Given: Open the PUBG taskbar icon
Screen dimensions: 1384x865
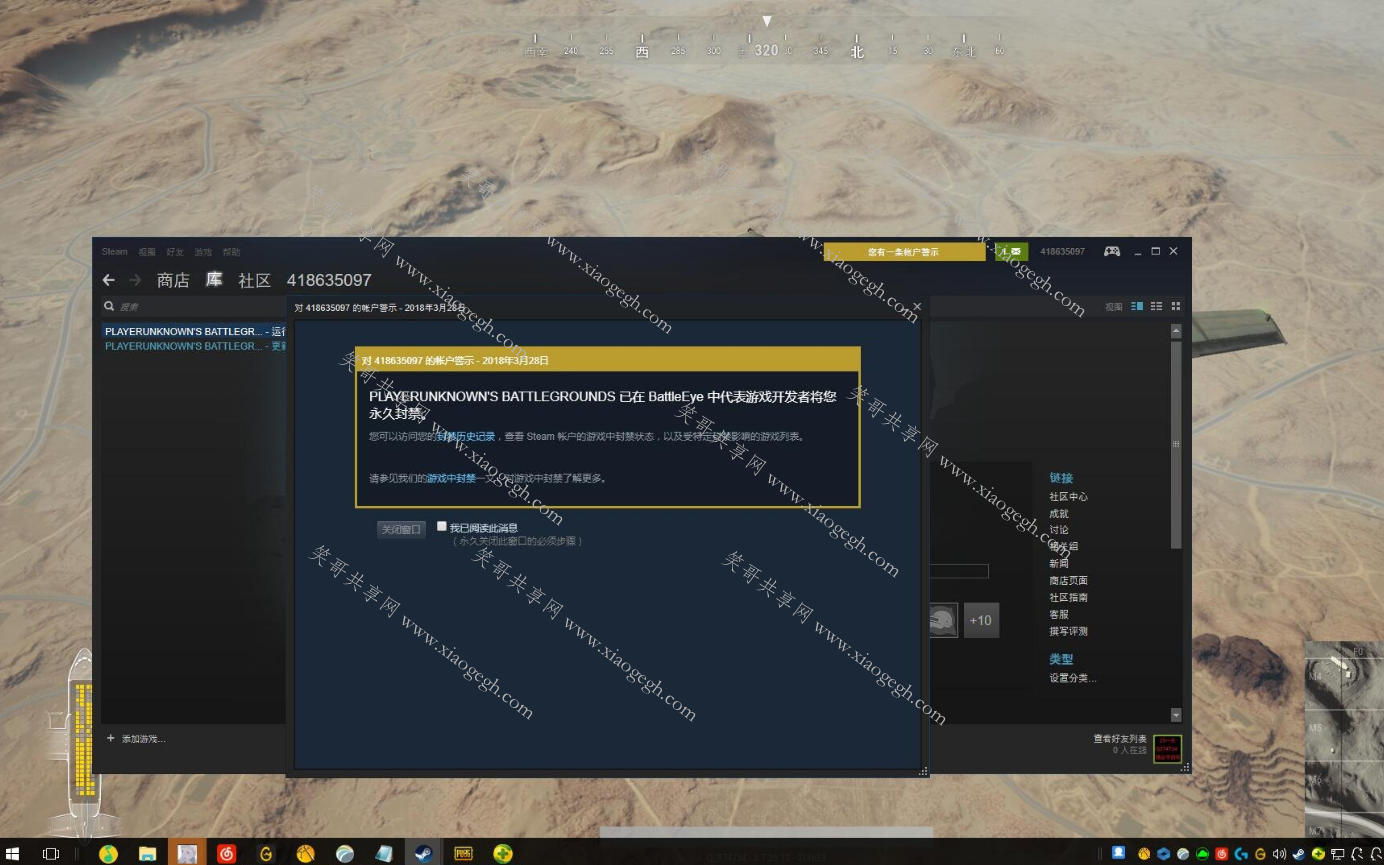Looking at the screenshot, I should [463, 853].
